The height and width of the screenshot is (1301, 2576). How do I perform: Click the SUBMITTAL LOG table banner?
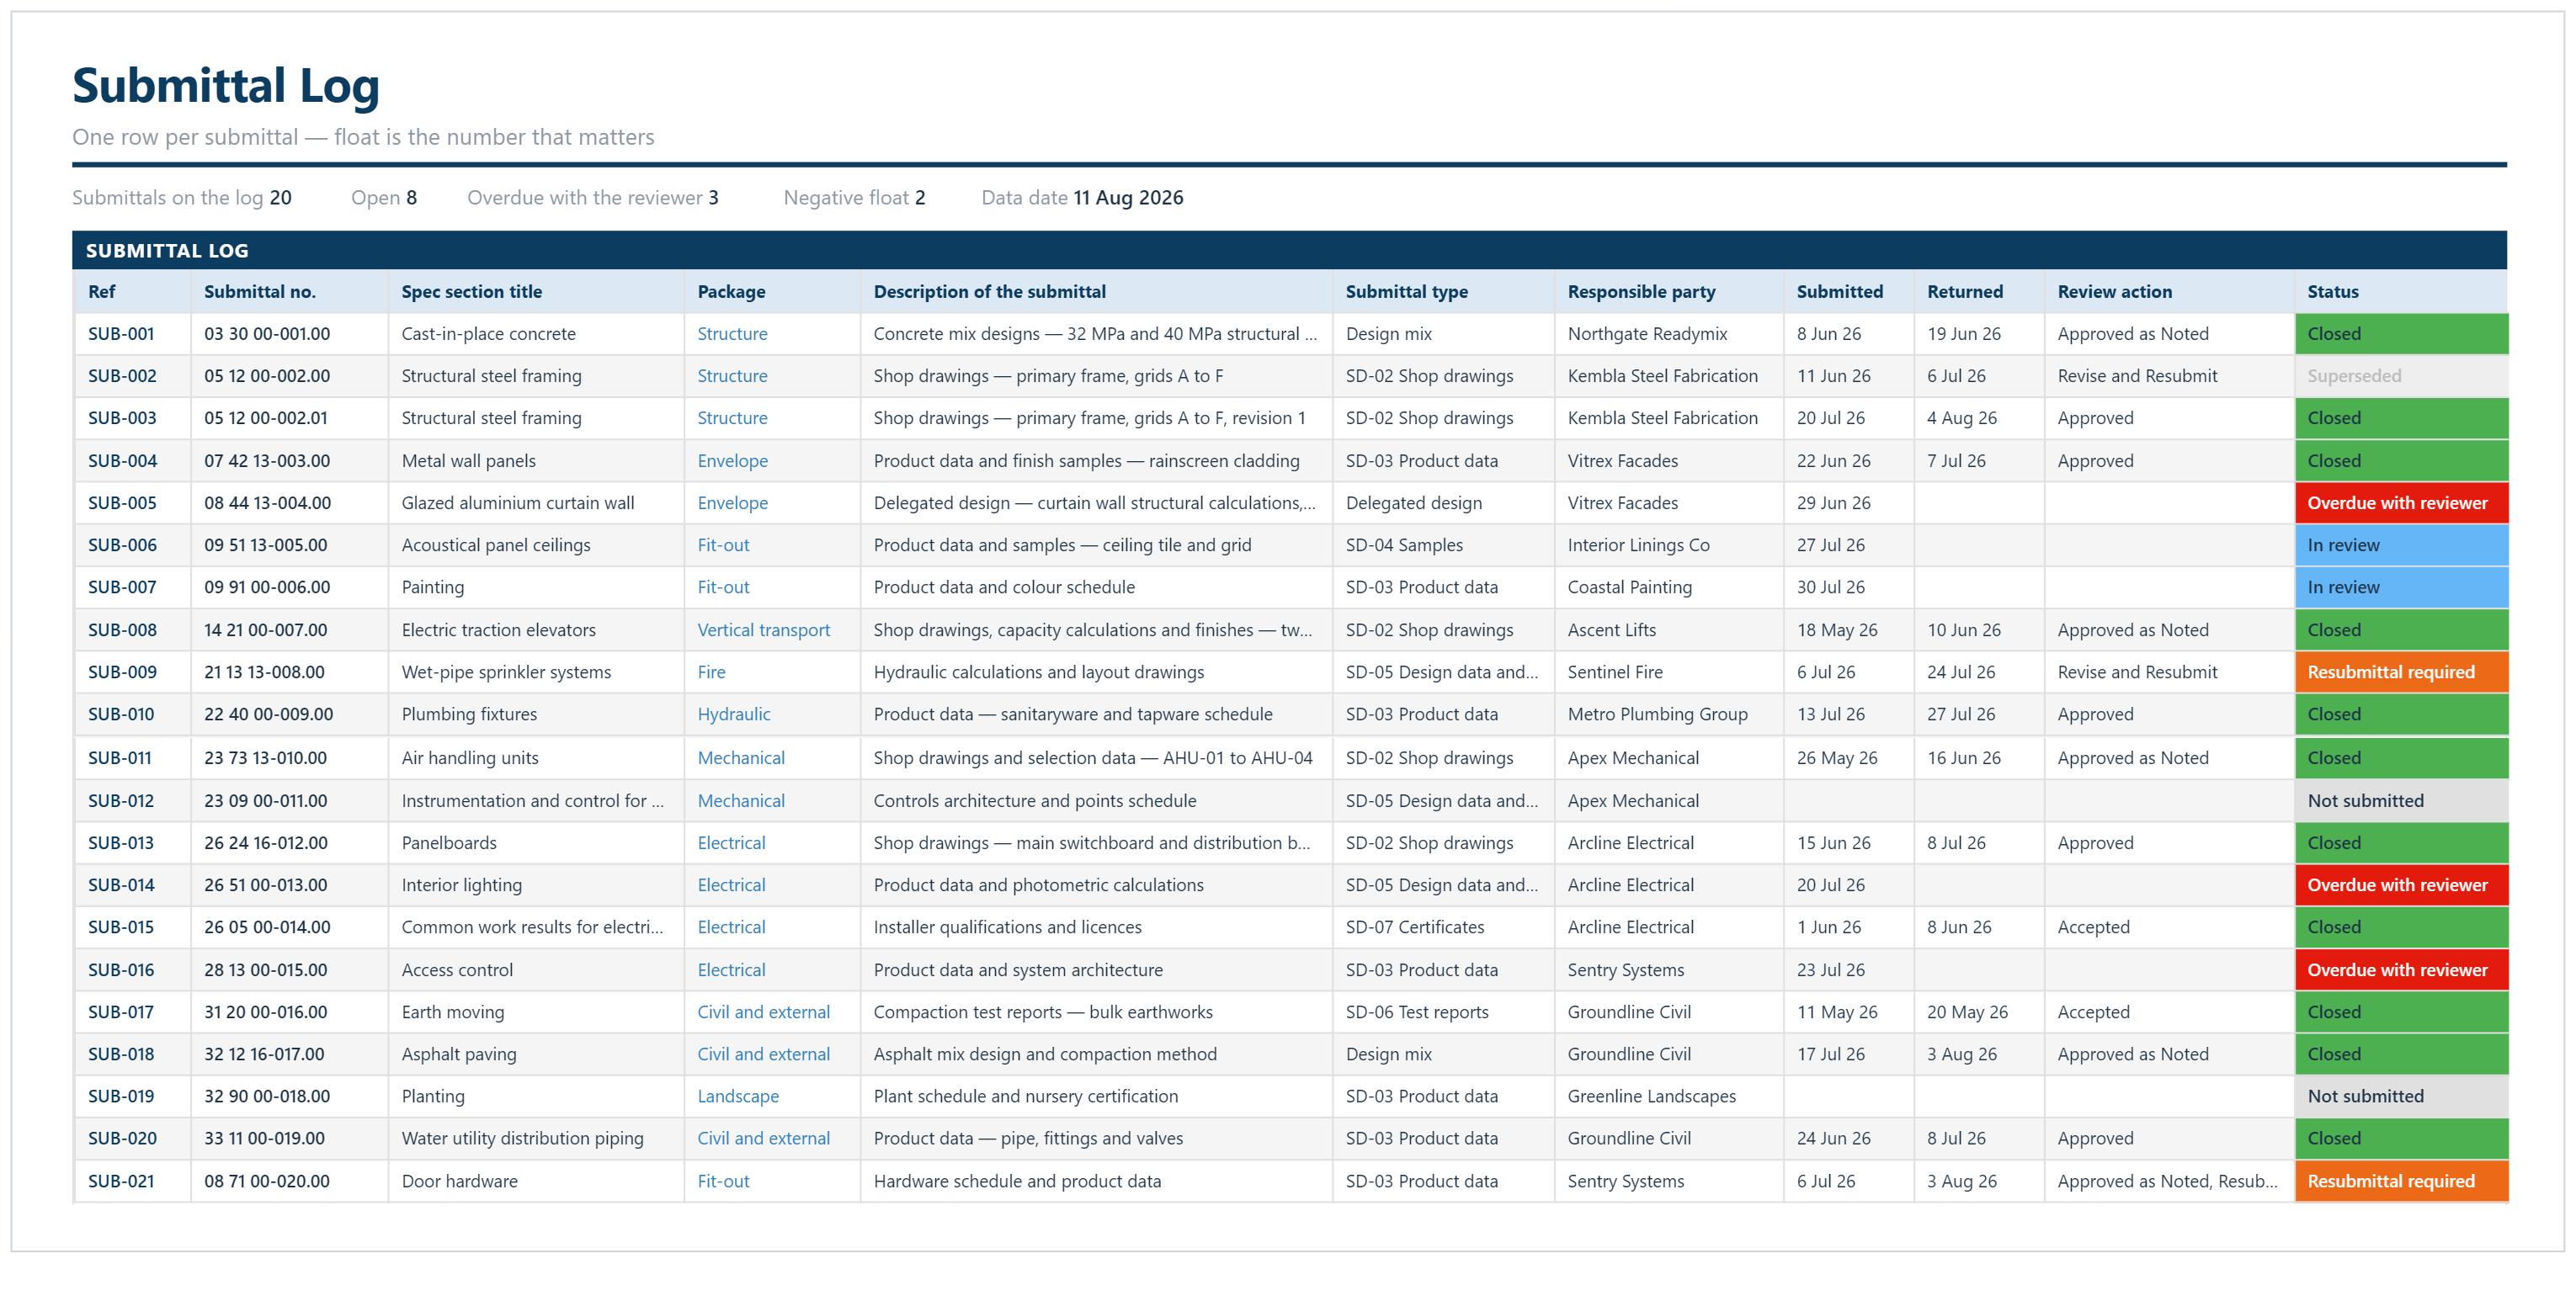[1288, 251]
